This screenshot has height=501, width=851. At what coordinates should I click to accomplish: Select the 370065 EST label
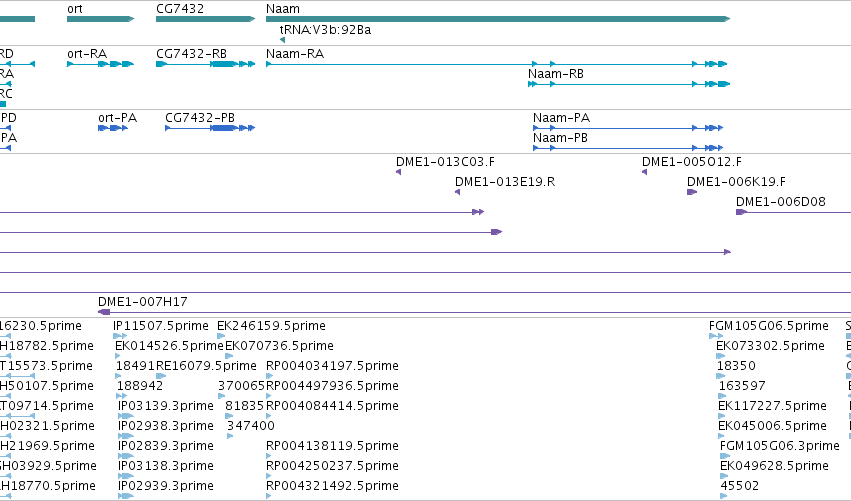pyautogui.click(x=241, y=386)
